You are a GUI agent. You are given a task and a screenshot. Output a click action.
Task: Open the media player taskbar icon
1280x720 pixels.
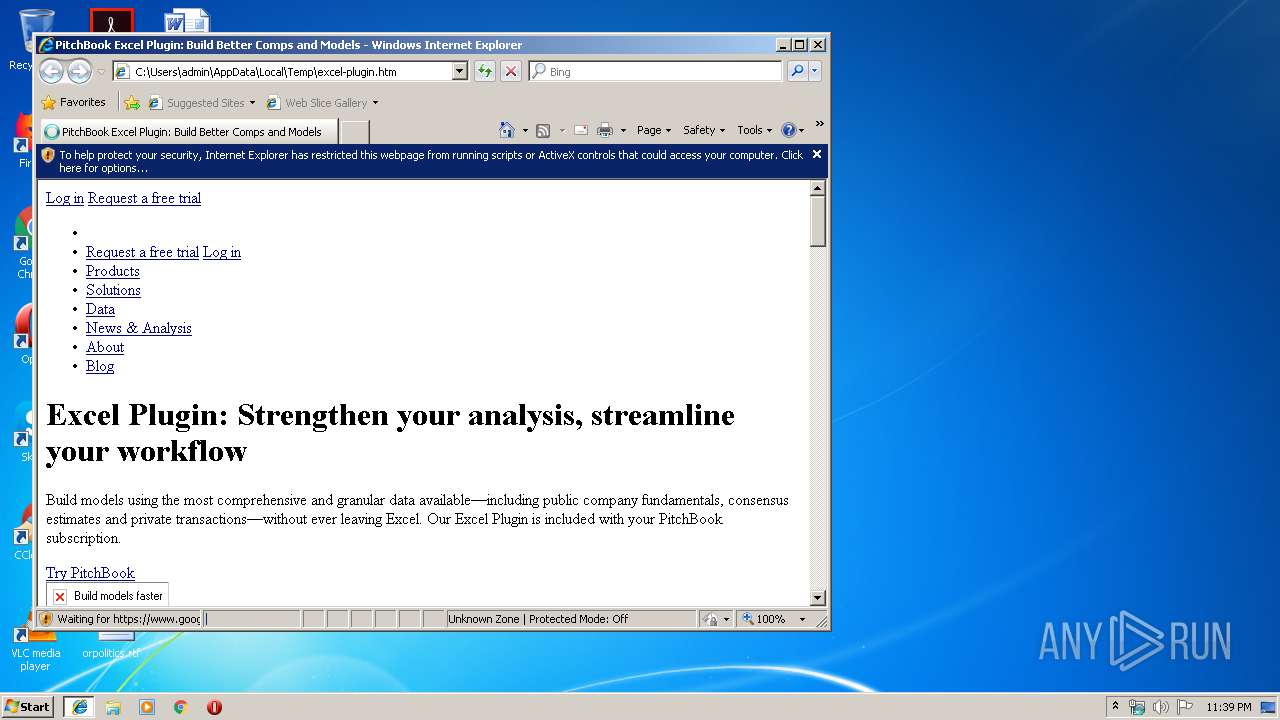(x=147, y=707)
